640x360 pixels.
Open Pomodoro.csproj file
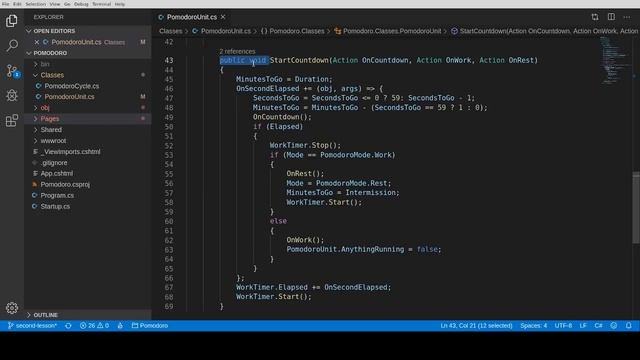click(65, 184)
